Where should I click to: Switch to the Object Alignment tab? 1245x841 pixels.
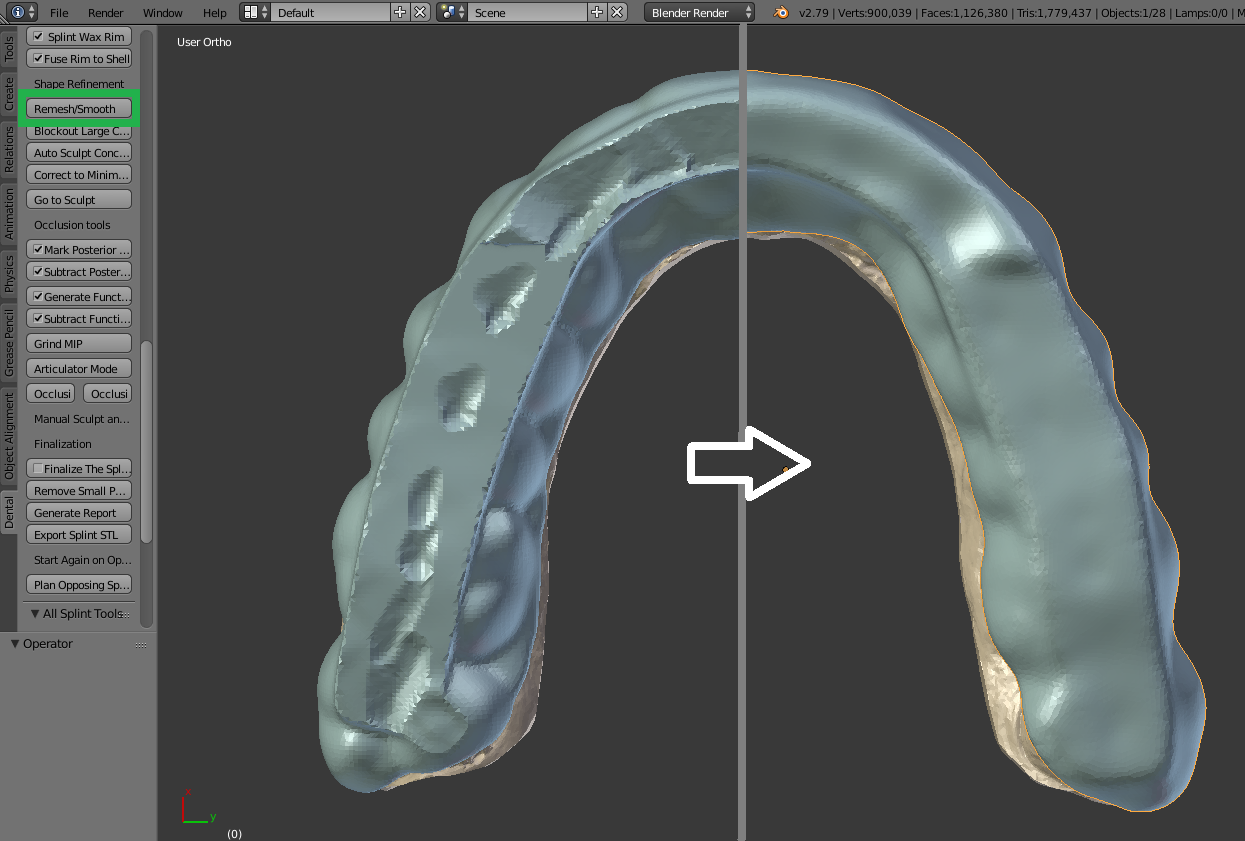tap(9, 436)
